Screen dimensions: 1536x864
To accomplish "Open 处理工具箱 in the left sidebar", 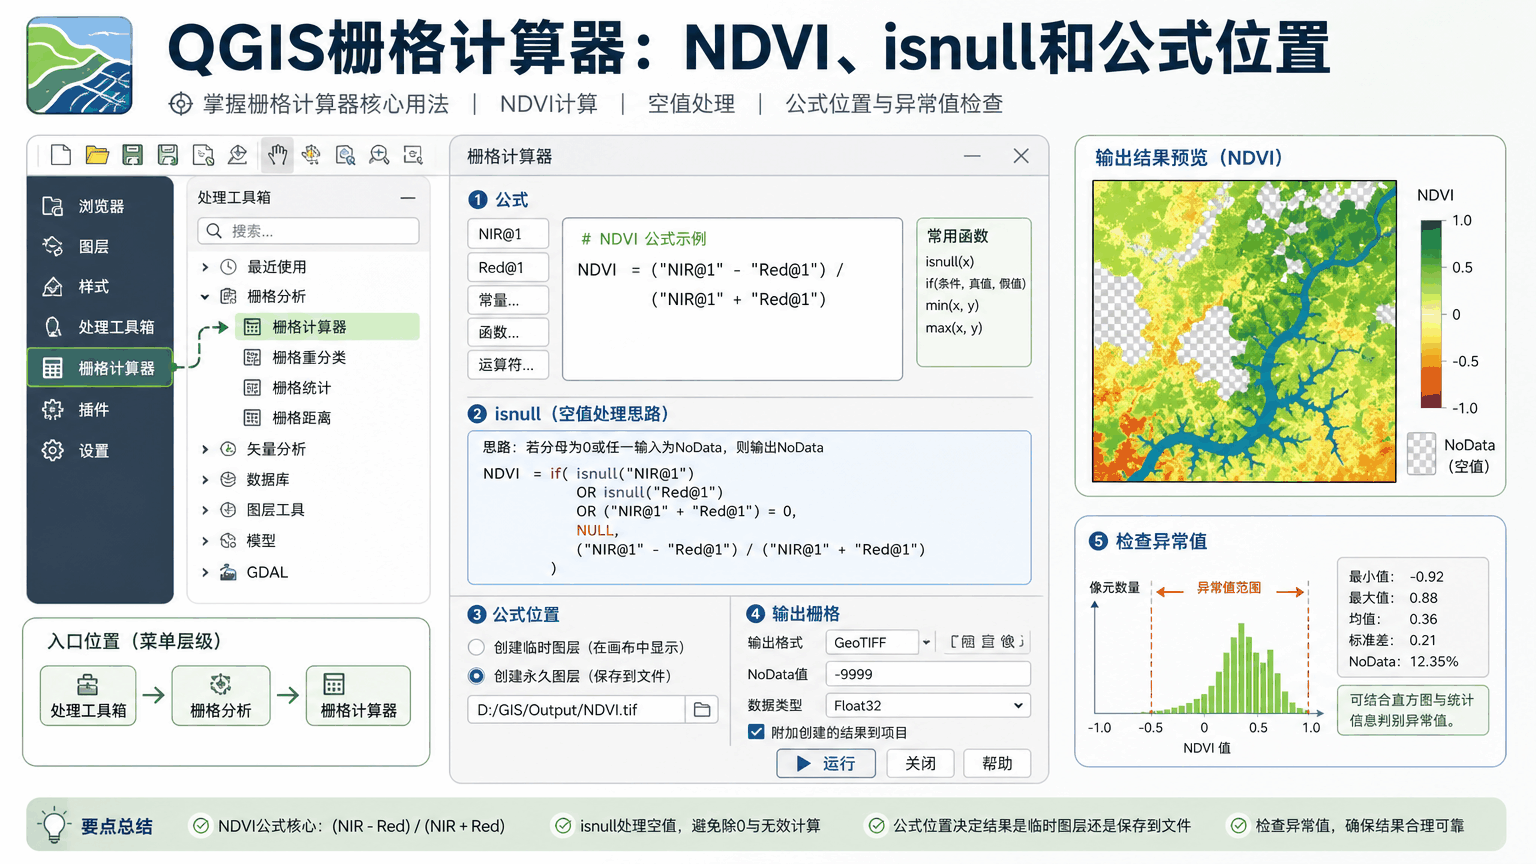I will tap(100, 327).
